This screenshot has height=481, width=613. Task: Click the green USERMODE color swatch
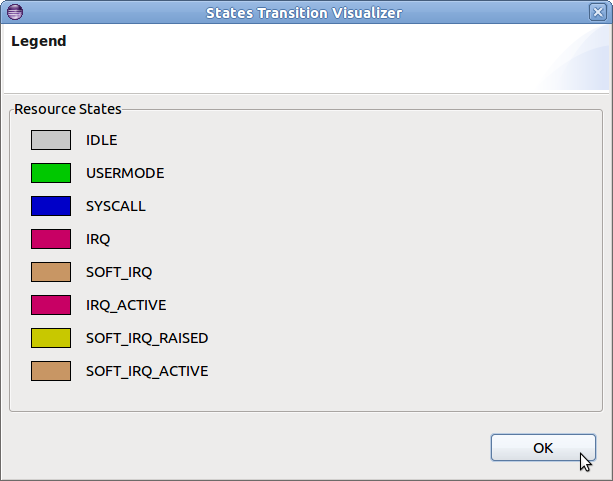click(x=51, y=173)
